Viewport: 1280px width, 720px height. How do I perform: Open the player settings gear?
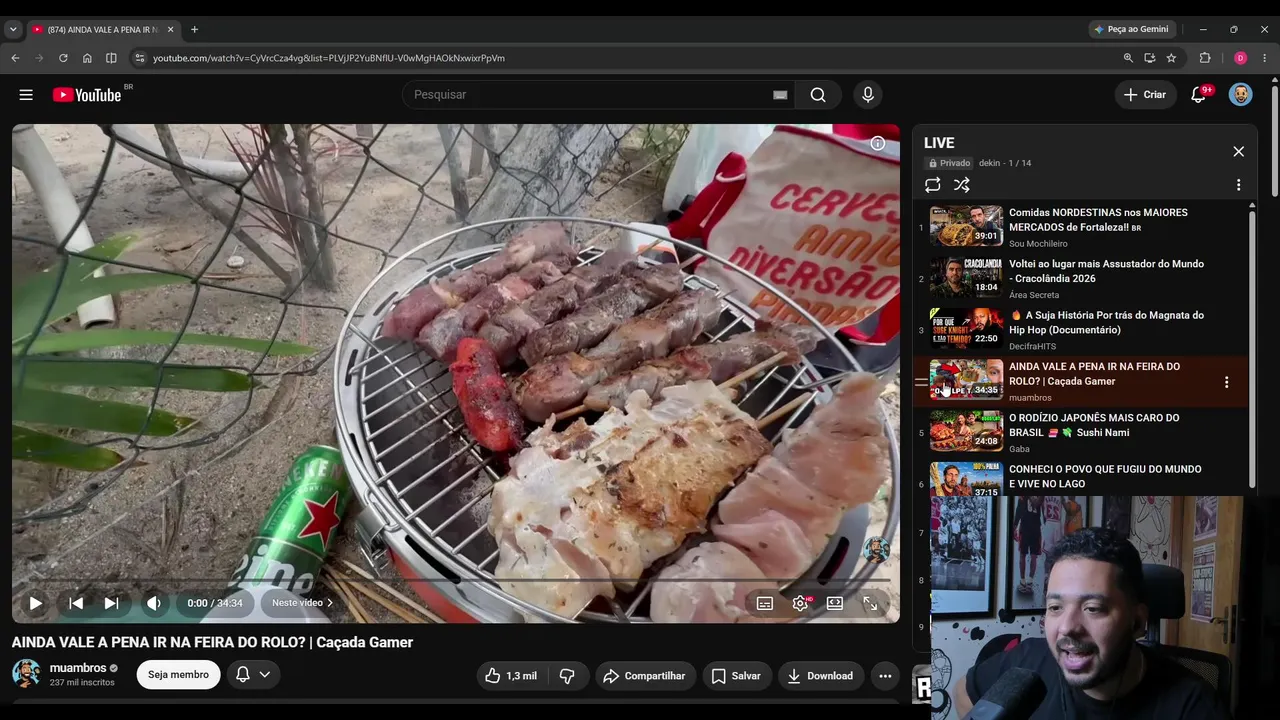800,603
